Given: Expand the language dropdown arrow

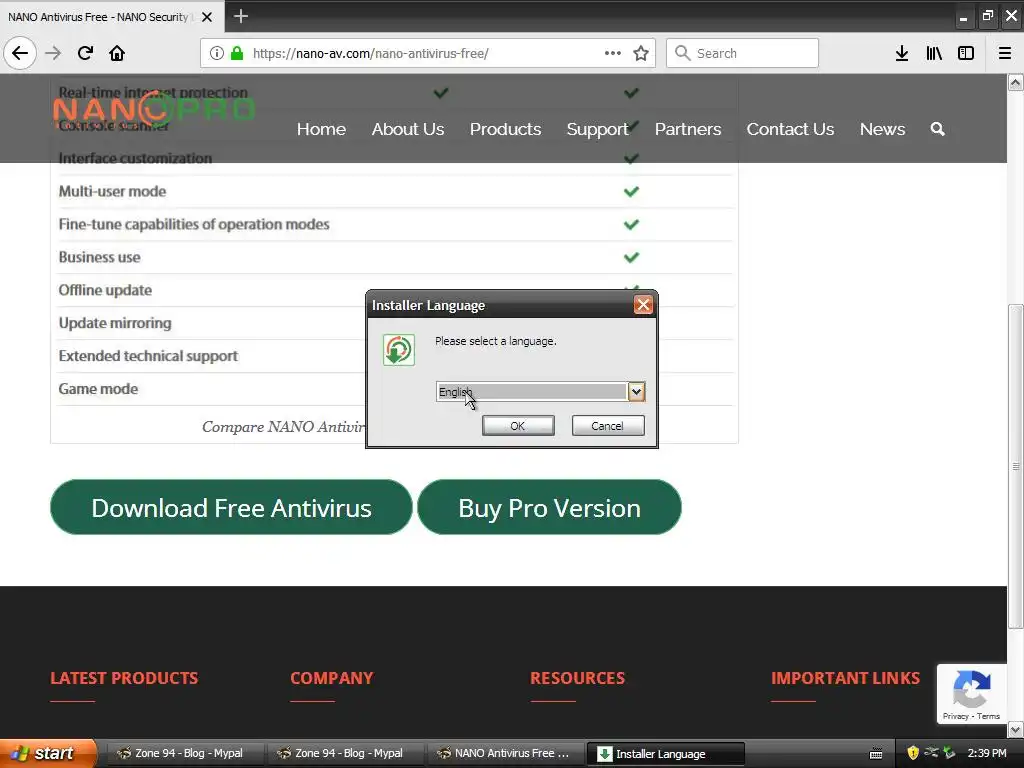Looking at the screenshot, I should pyautogui.click(x=636, y=392).
